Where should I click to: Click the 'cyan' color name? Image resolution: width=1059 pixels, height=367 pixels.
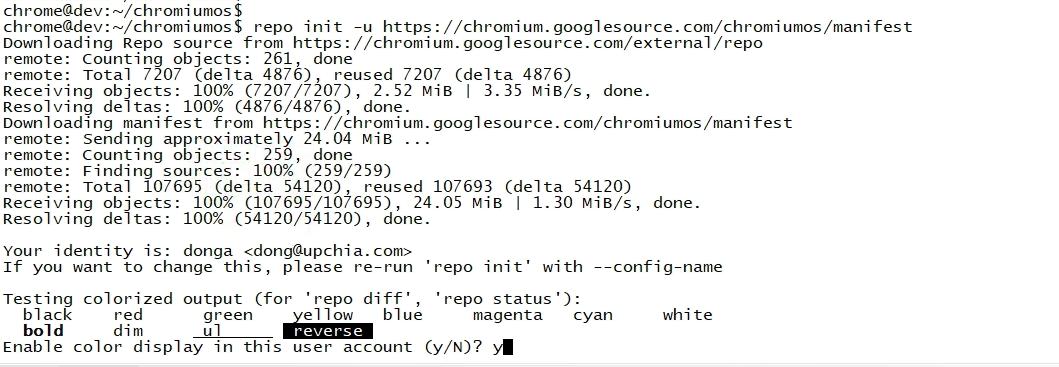(x=592, y=315)
